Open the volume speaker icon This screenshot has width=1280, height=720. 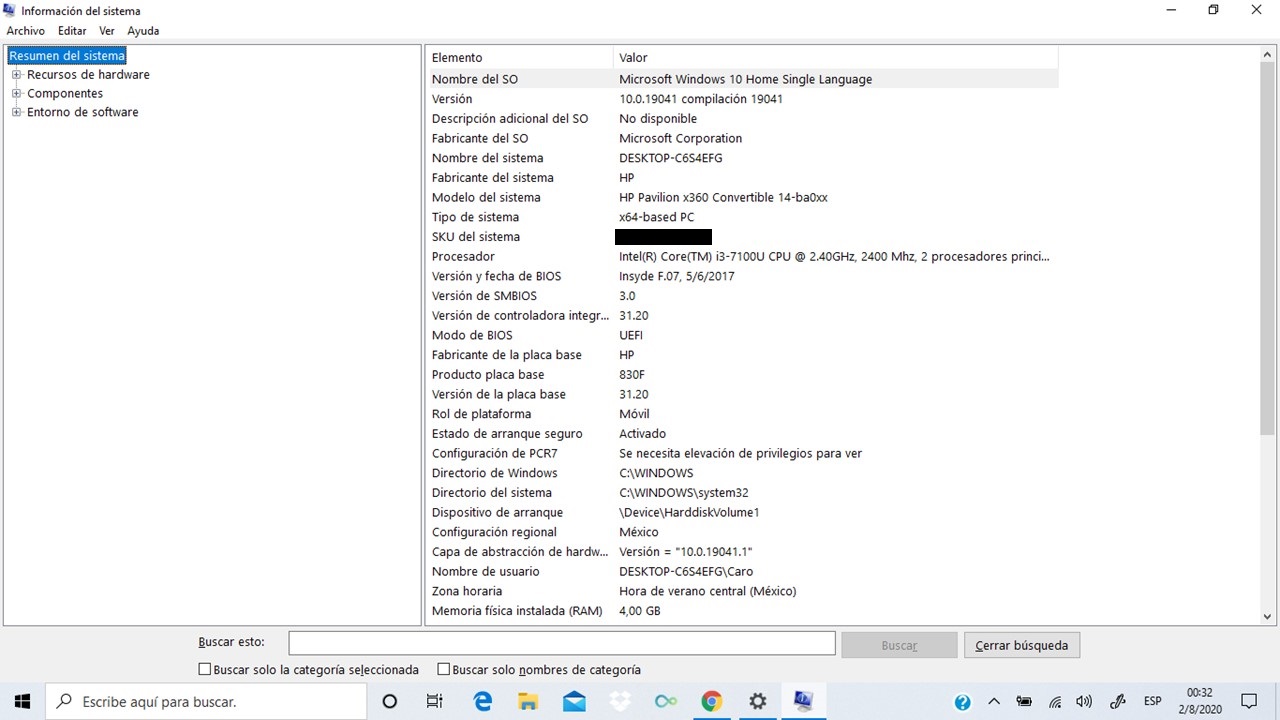(1084, 702)
